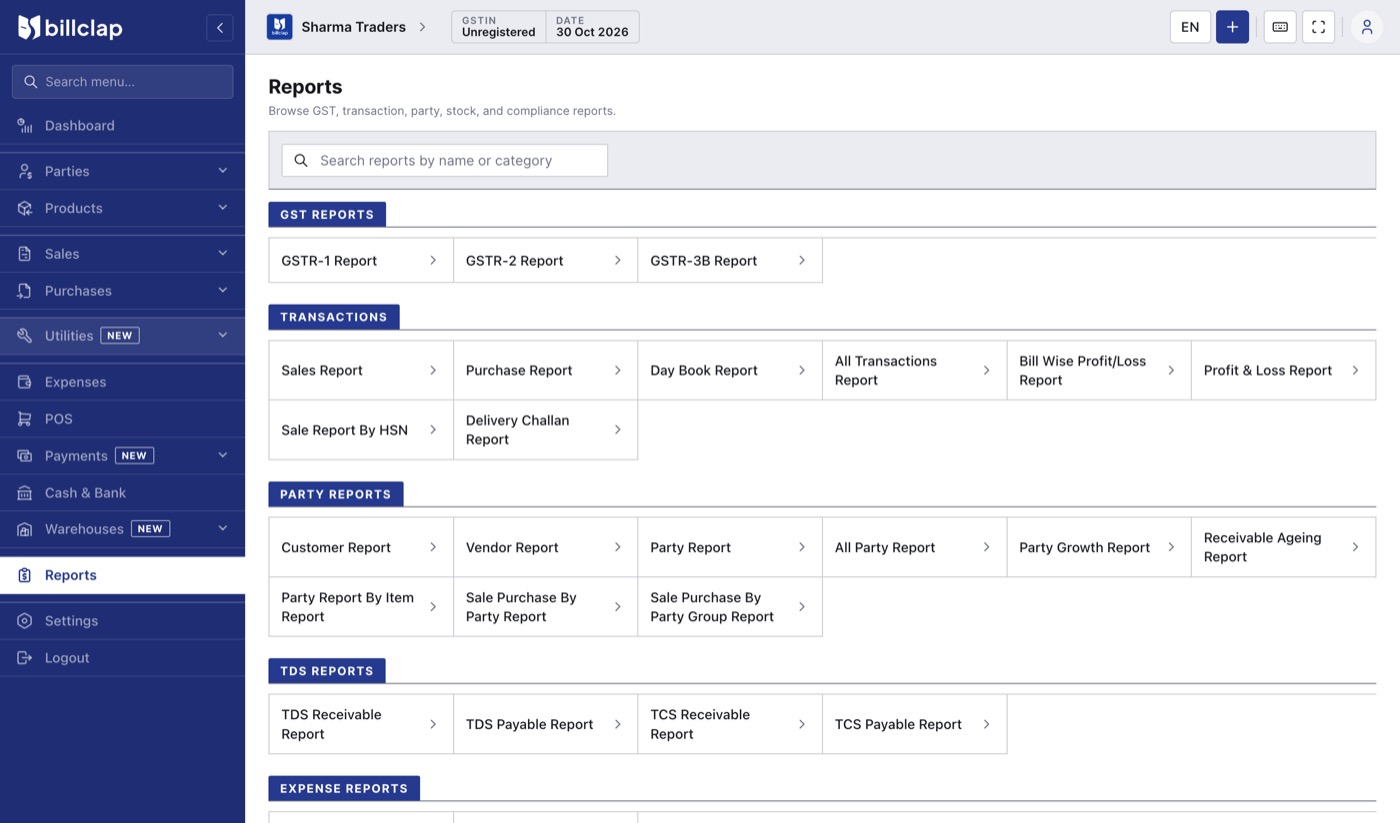This screenshot has height=823, width=1400.
Task: Open the Expenses menu item
Action: click(122, 382)
